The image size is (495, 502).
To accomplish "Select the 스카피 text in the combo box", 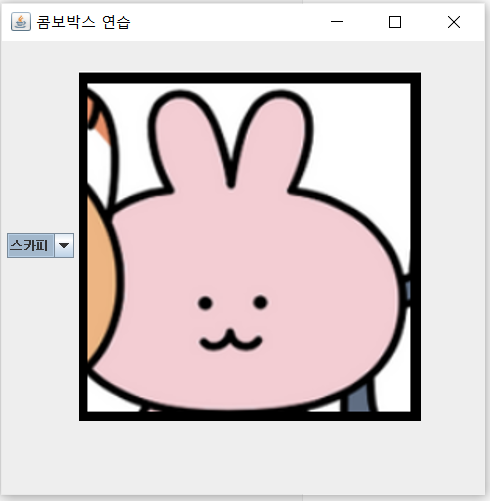I will pos(29,245).
